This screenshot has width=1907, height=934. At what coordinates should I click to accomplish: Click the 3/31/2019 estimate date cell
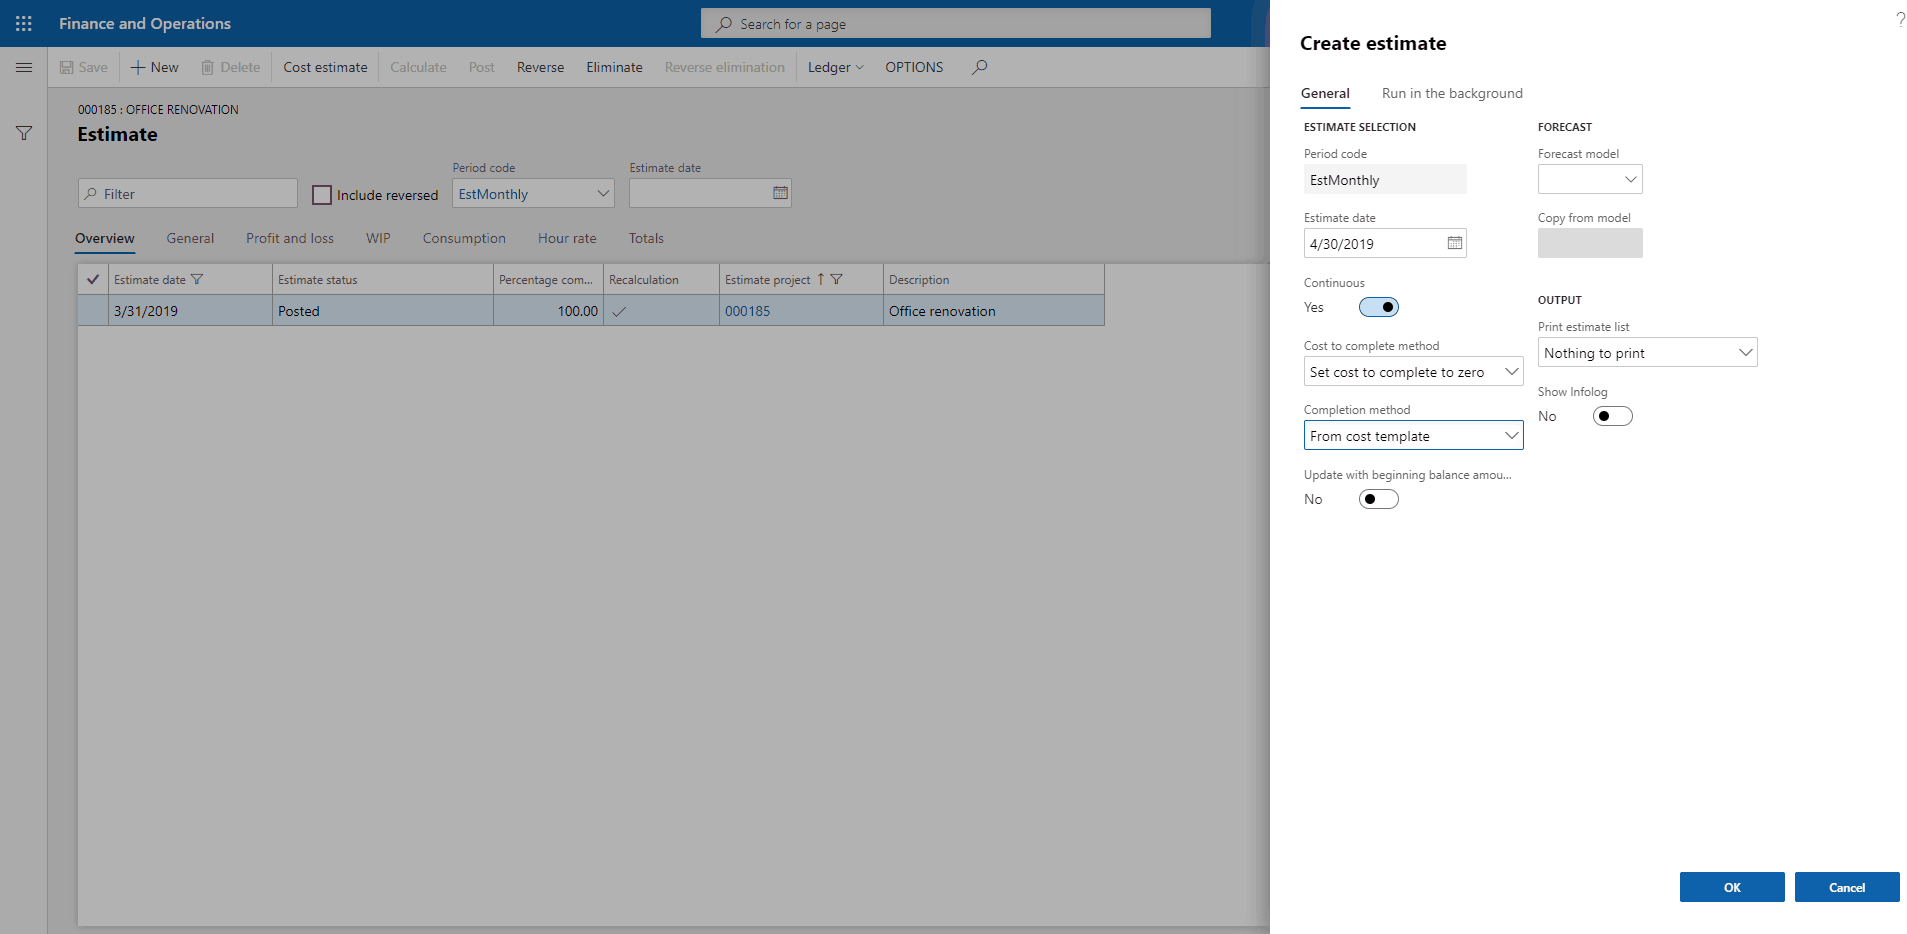point(190,311)
